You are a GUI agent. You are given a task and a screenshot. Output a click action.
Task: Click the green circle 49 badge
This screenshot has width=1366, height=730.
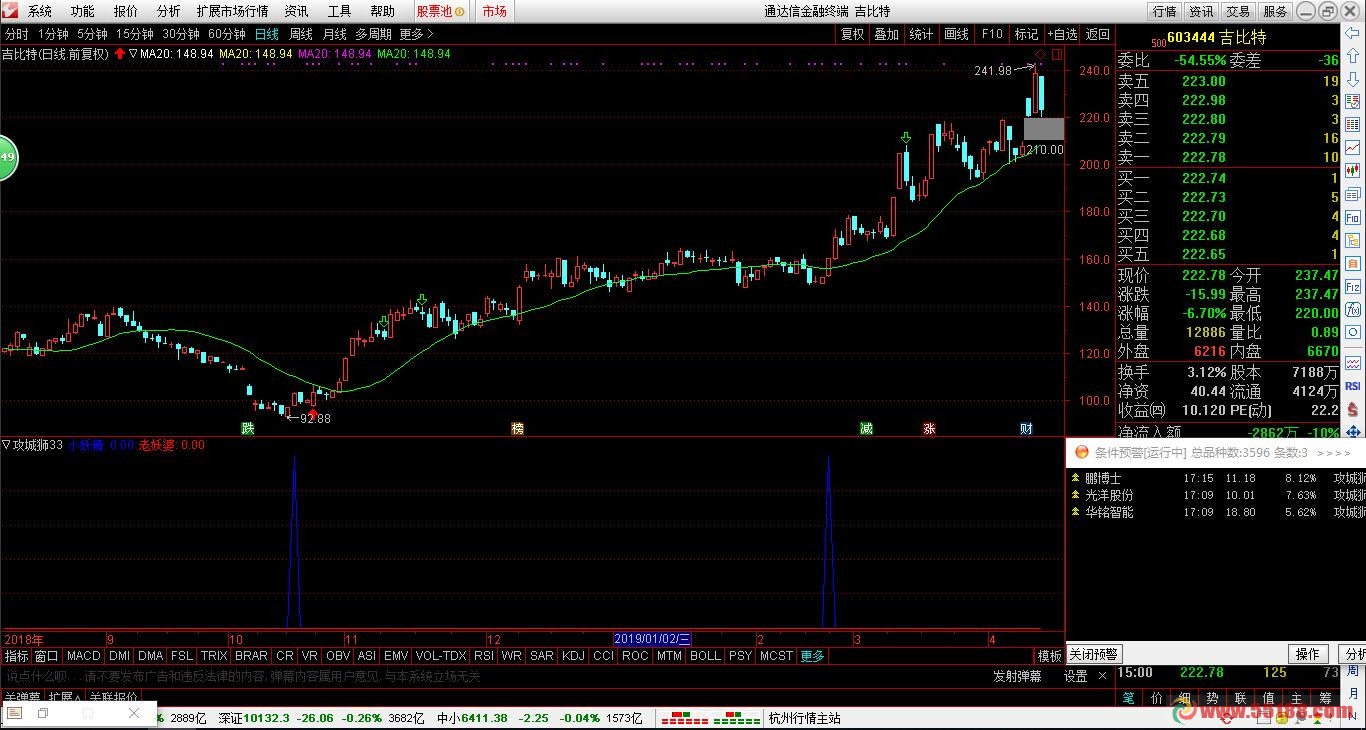click(x=8, y=157)
